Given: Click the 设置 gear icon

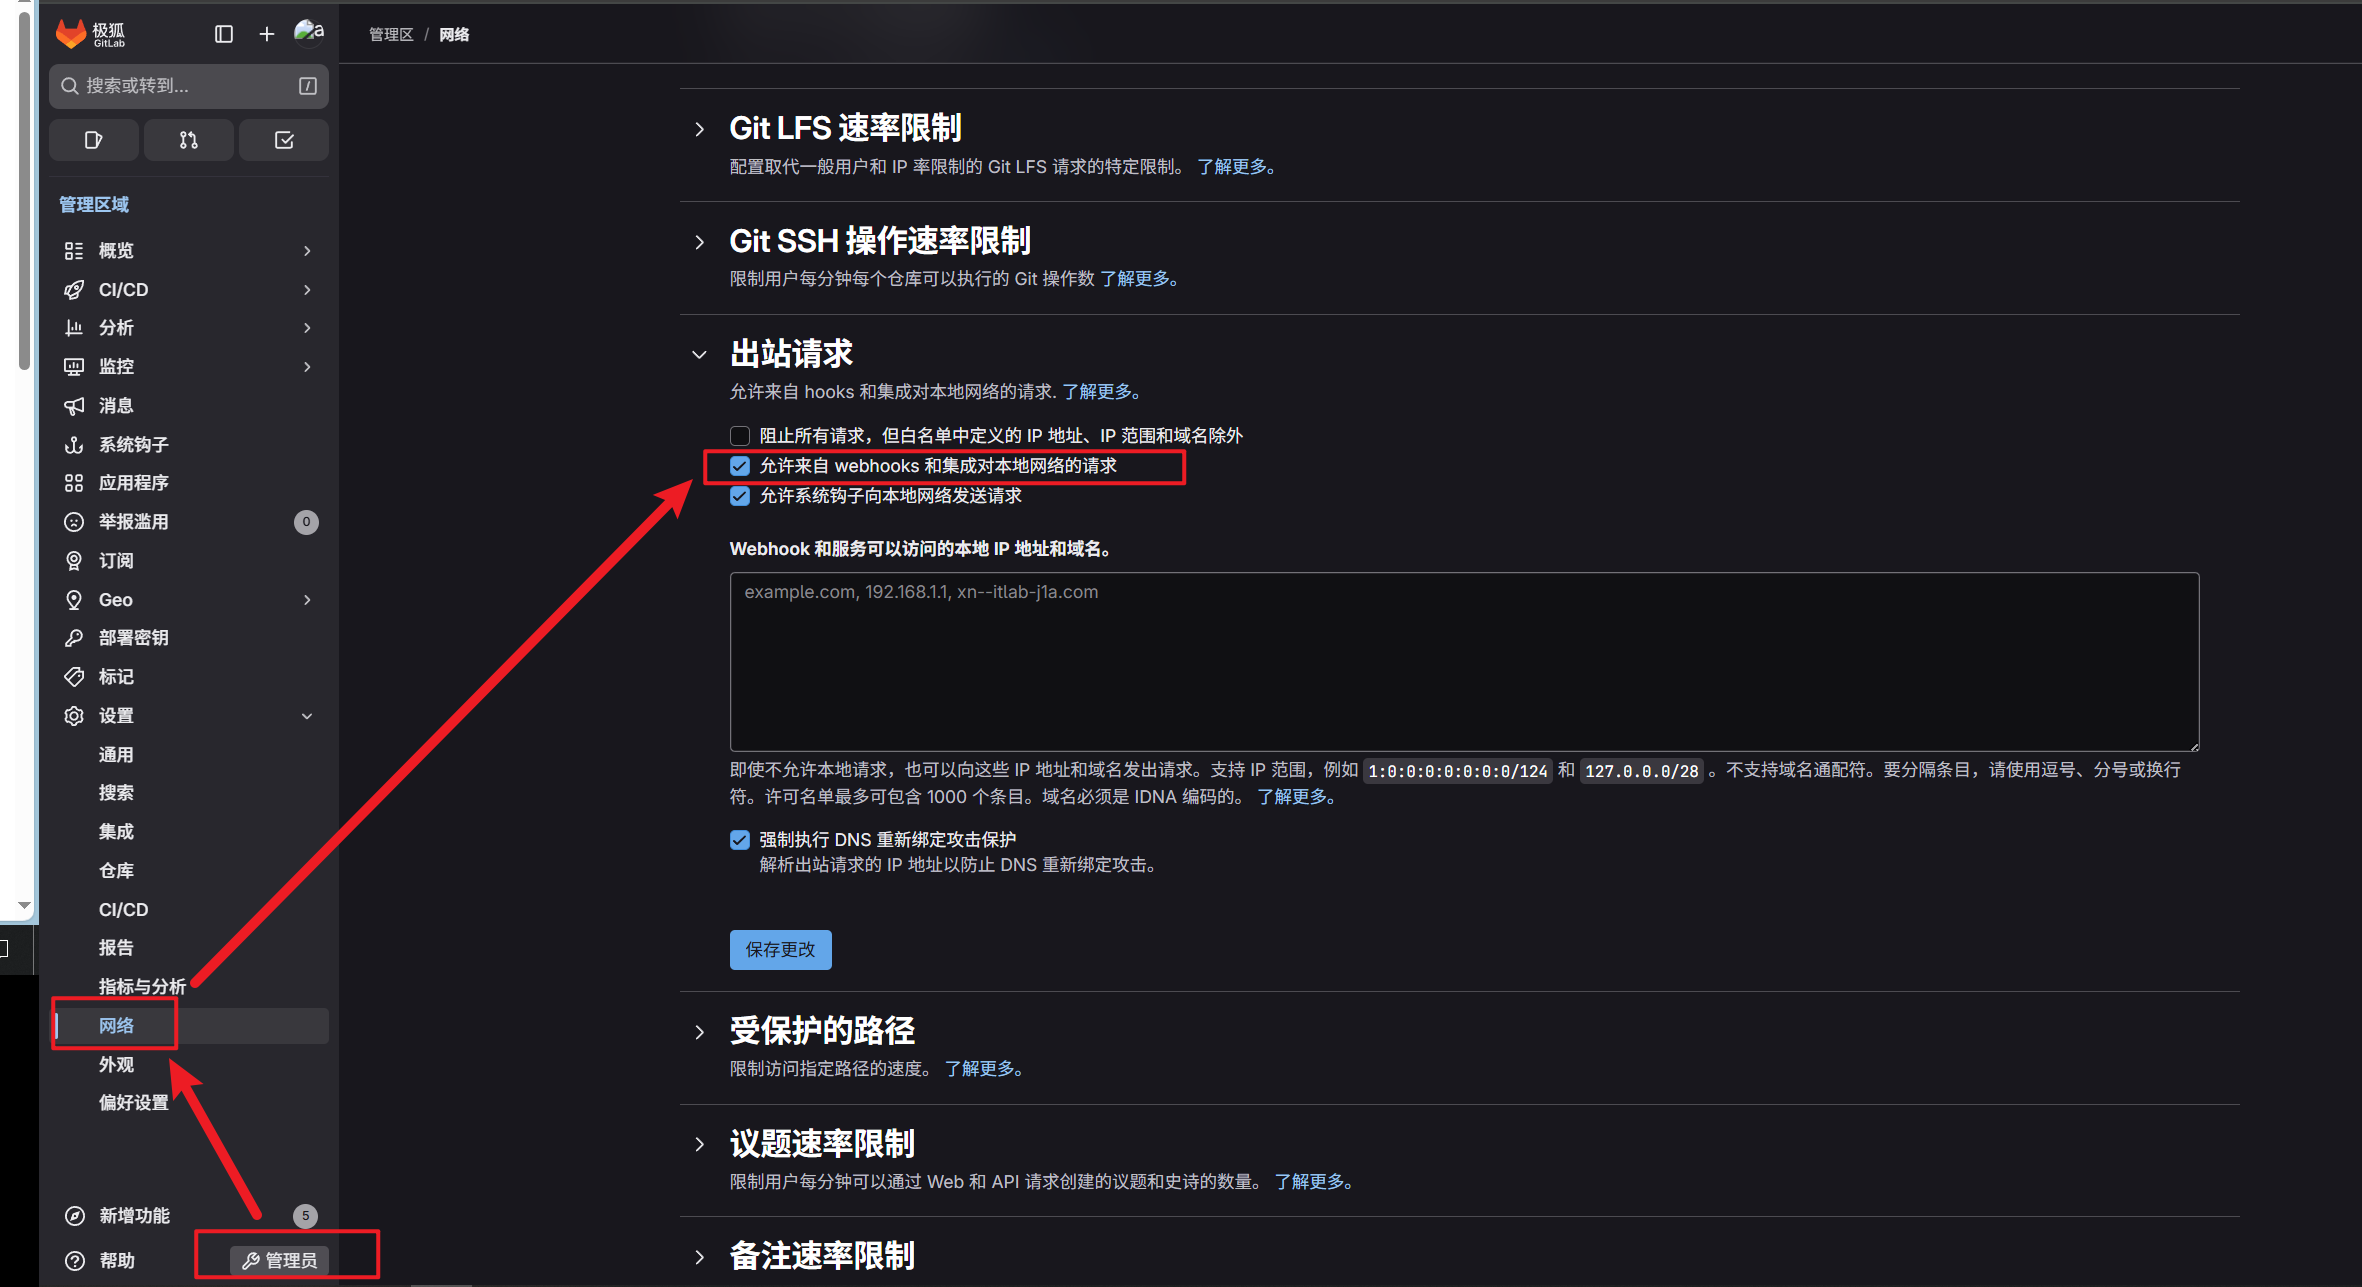Looking at the screenshot, I should [x=74, y=716].
